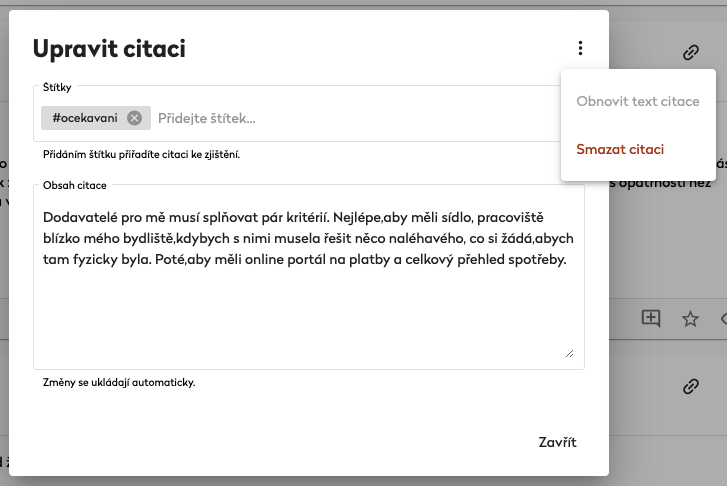The width and height of the screenshot is (727, 486).
Task: Click the top-right link icon
Action: (690, 53)
